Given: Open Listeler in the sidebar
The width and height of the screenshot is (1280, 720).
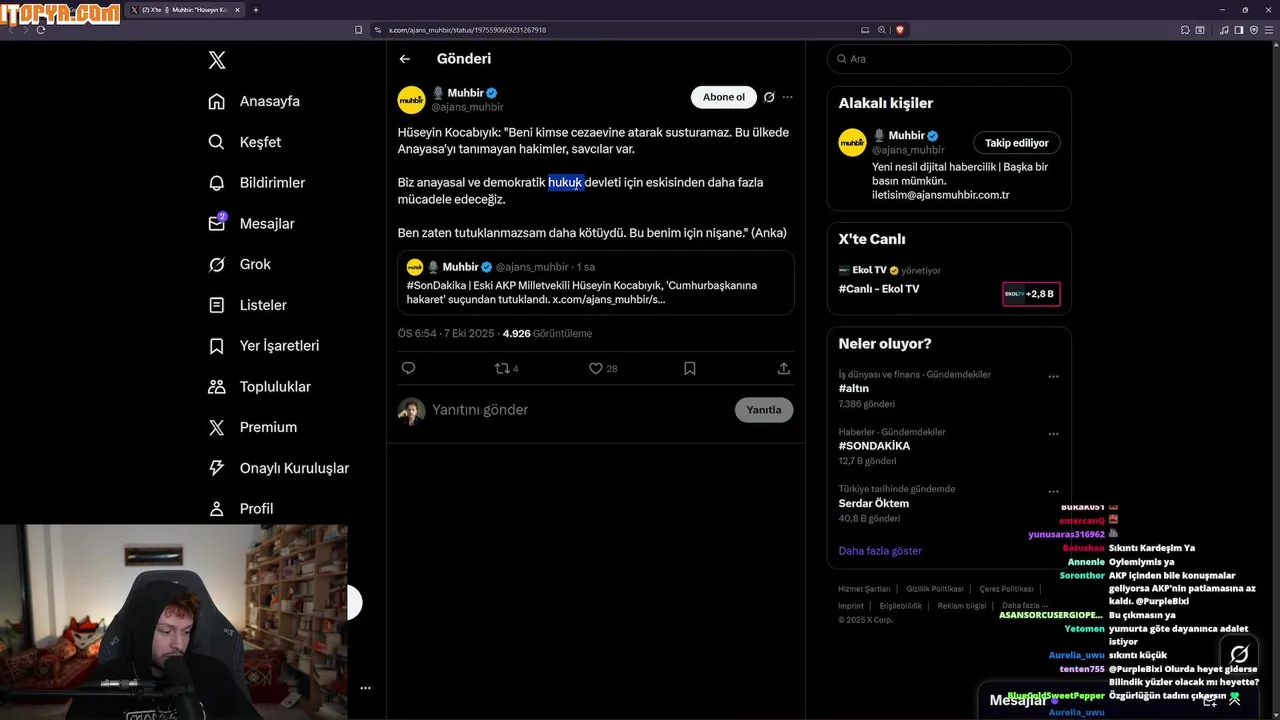Looking at the screenshot, I should click(247, 305).
